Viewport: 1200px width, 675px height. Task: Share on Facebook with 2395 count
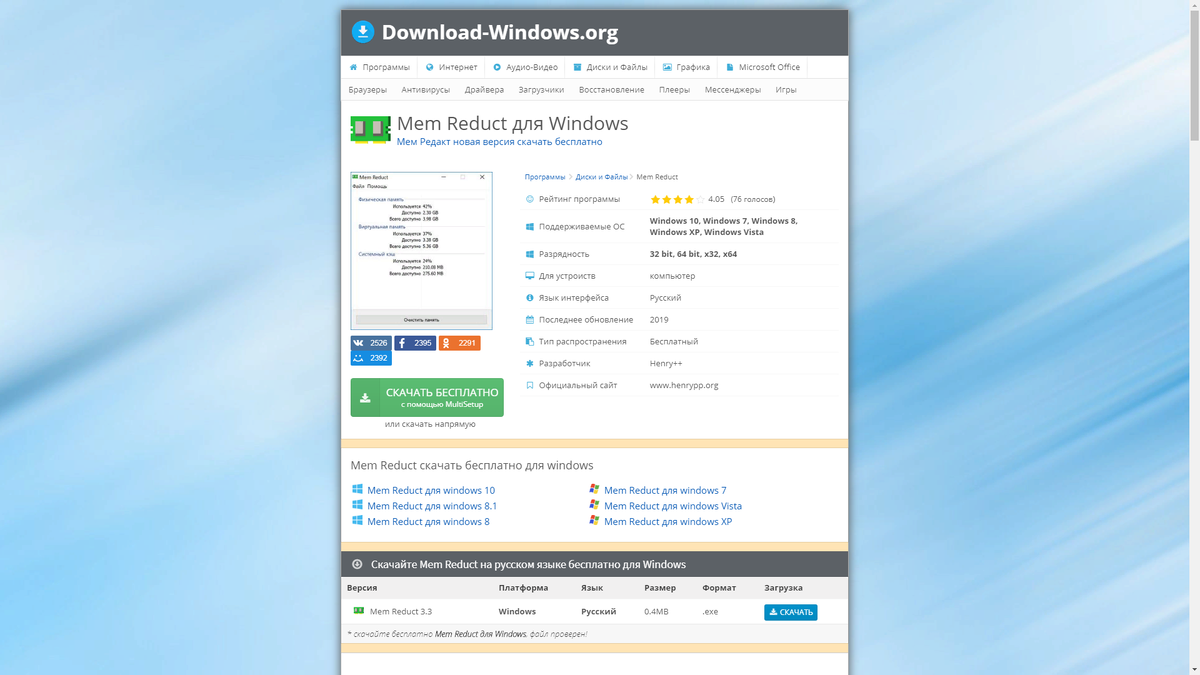tap(415, 343)
